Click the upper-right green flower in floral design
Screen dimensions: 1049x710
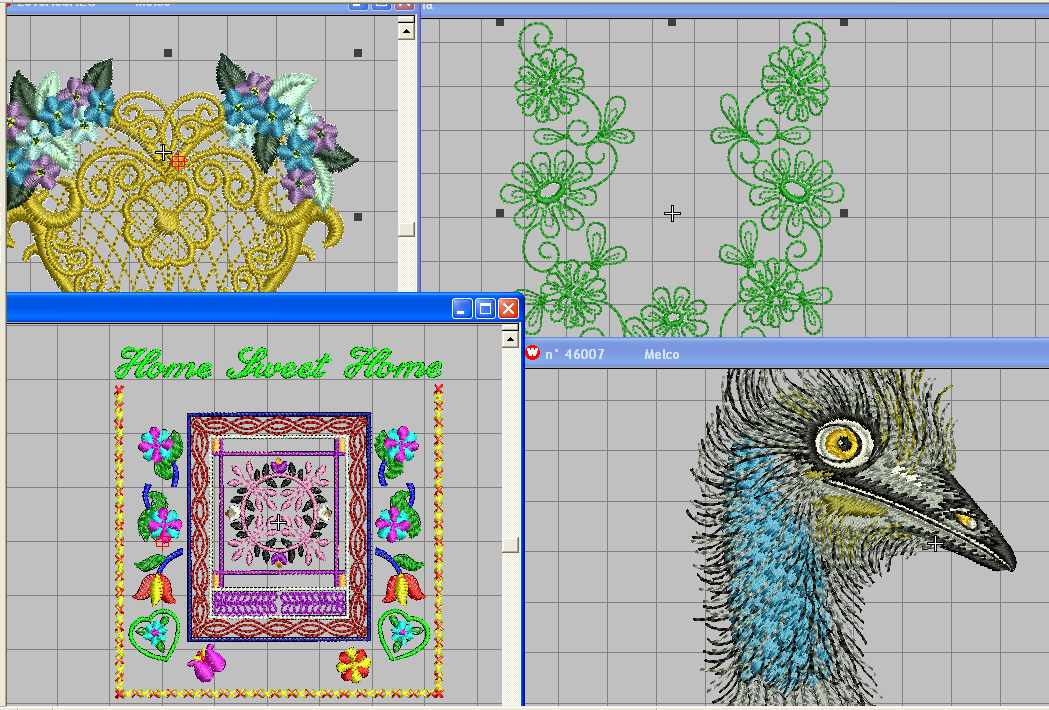[795, 84]
